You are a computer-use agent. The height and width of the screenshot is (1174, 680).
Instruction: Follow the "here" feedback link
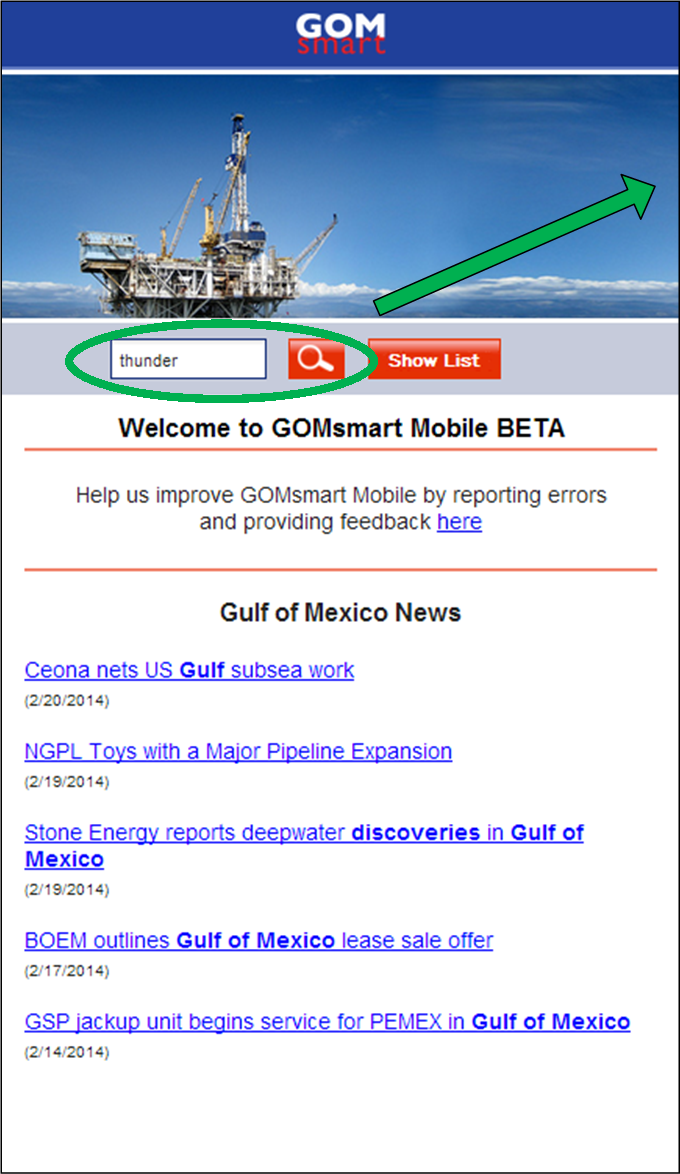point(459,522)
